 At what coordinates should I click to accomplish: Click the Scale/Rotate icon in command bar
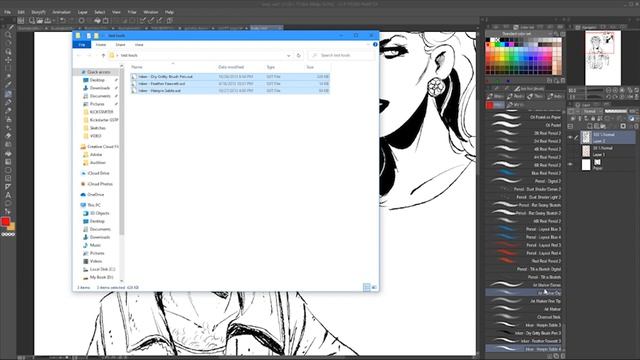106,20
